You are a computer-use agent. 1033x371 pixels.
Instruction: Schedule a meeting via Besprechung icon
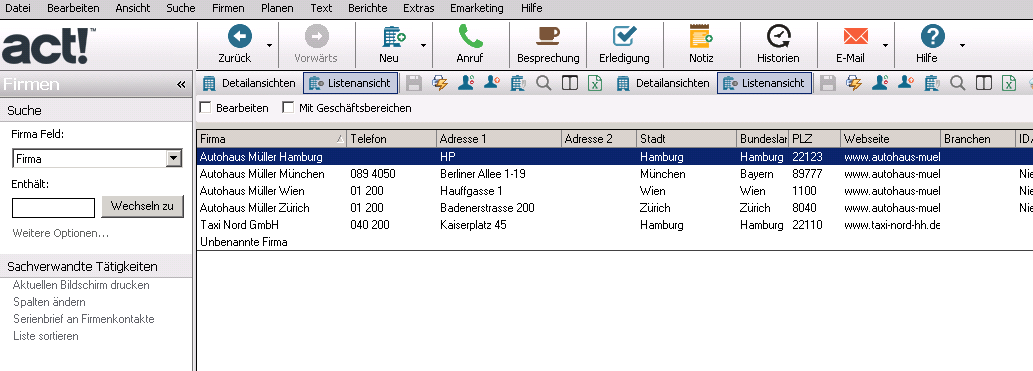[547, 36]
